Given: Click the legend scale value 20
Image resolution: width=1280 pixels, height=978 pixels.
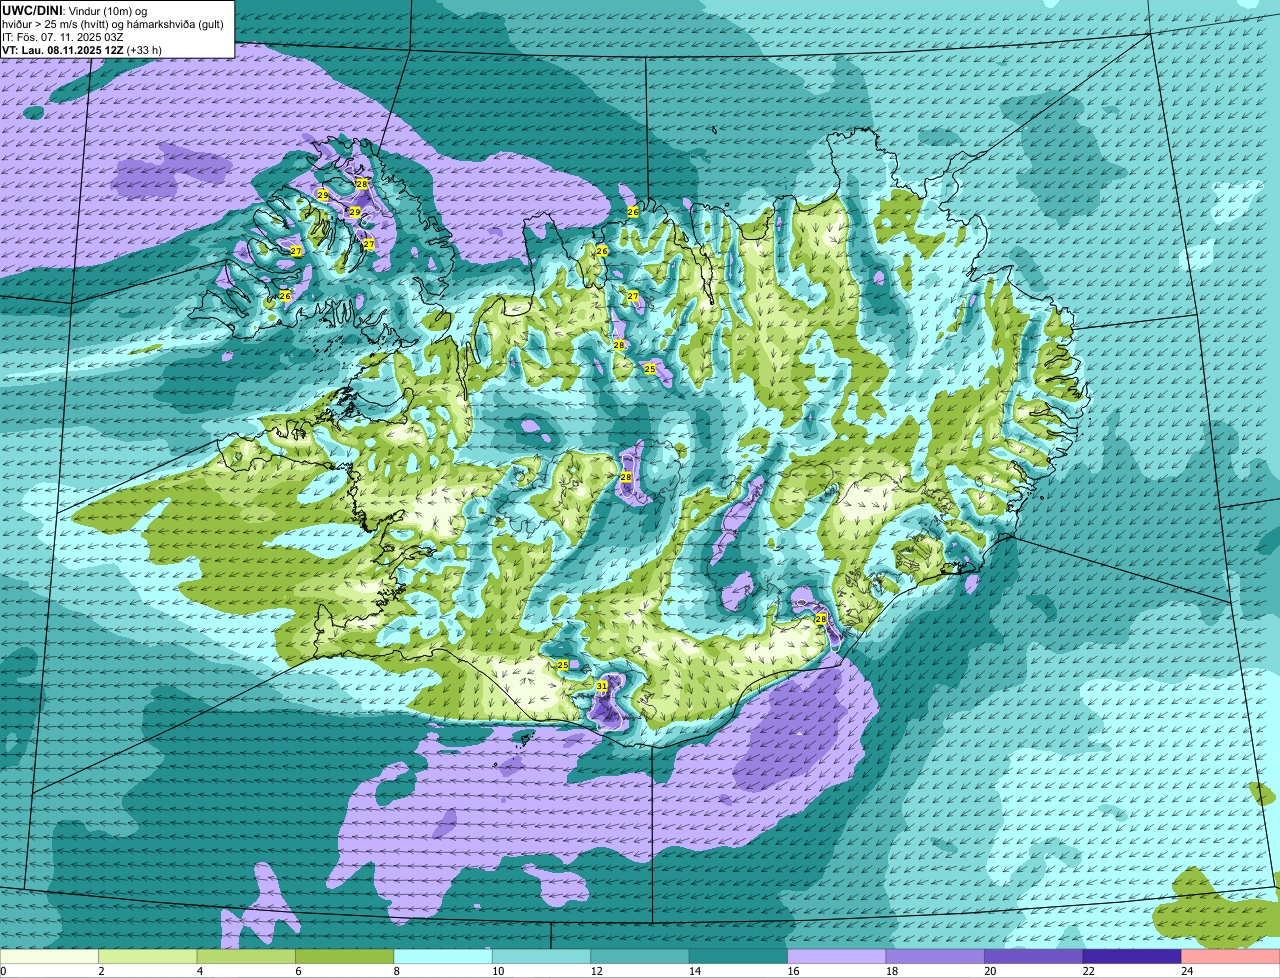Looking at the screenshot, I should (x=991, y=971).
